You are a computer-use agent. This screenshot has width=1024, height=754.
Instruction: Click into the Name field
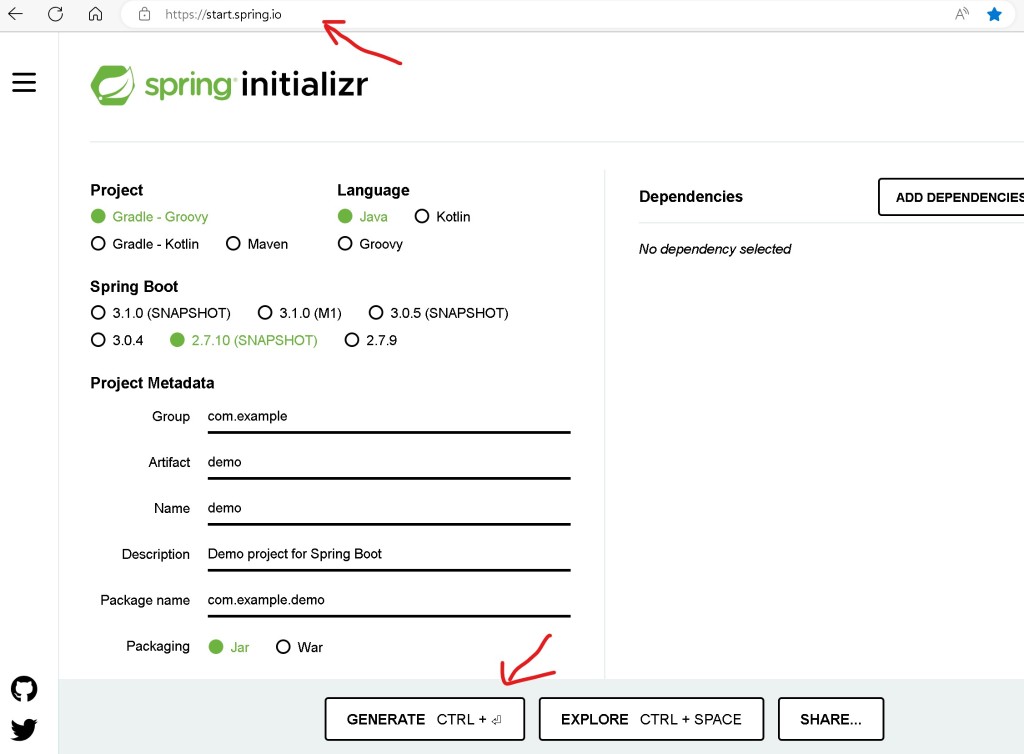click(x=389, y=509)
